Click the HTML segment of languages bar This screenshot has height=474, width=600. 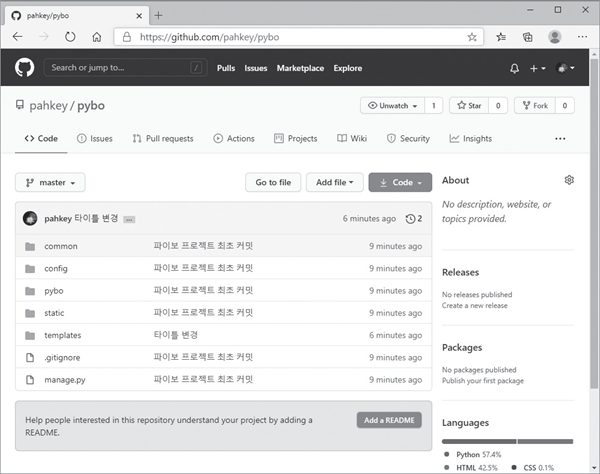click(545, 441)
